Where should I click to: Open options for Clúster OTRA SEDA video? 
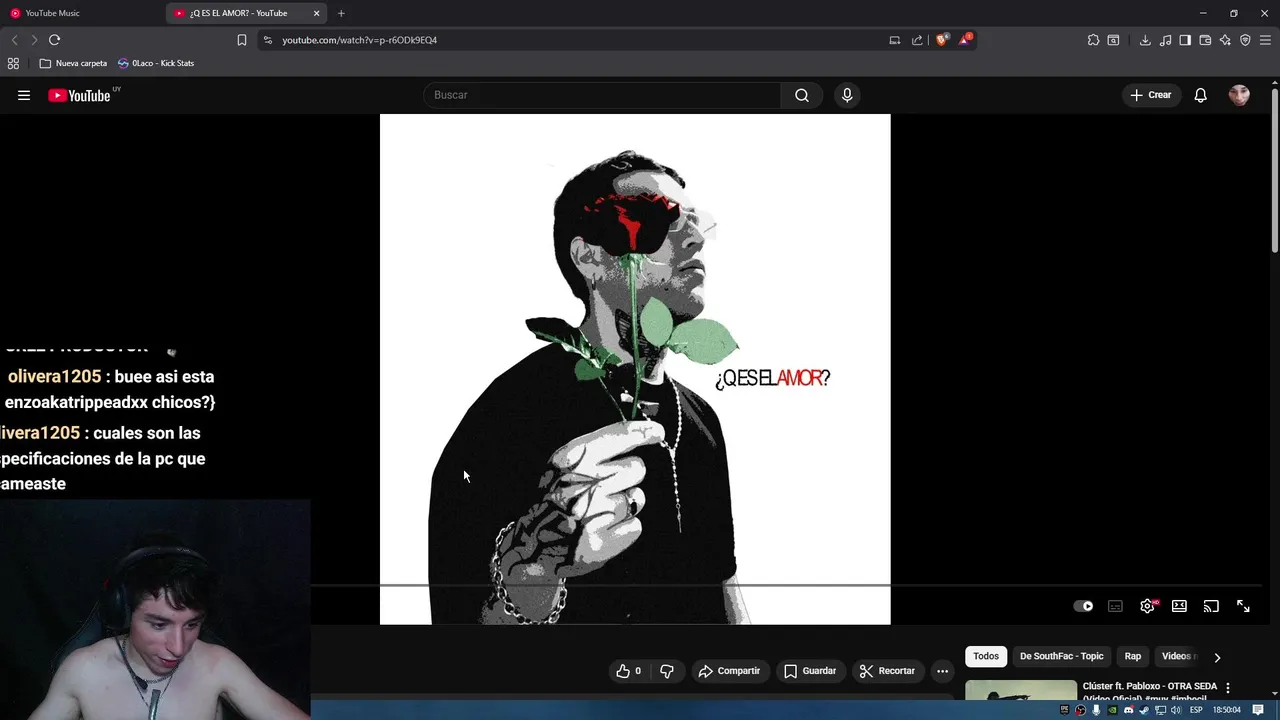(1228, 688)
